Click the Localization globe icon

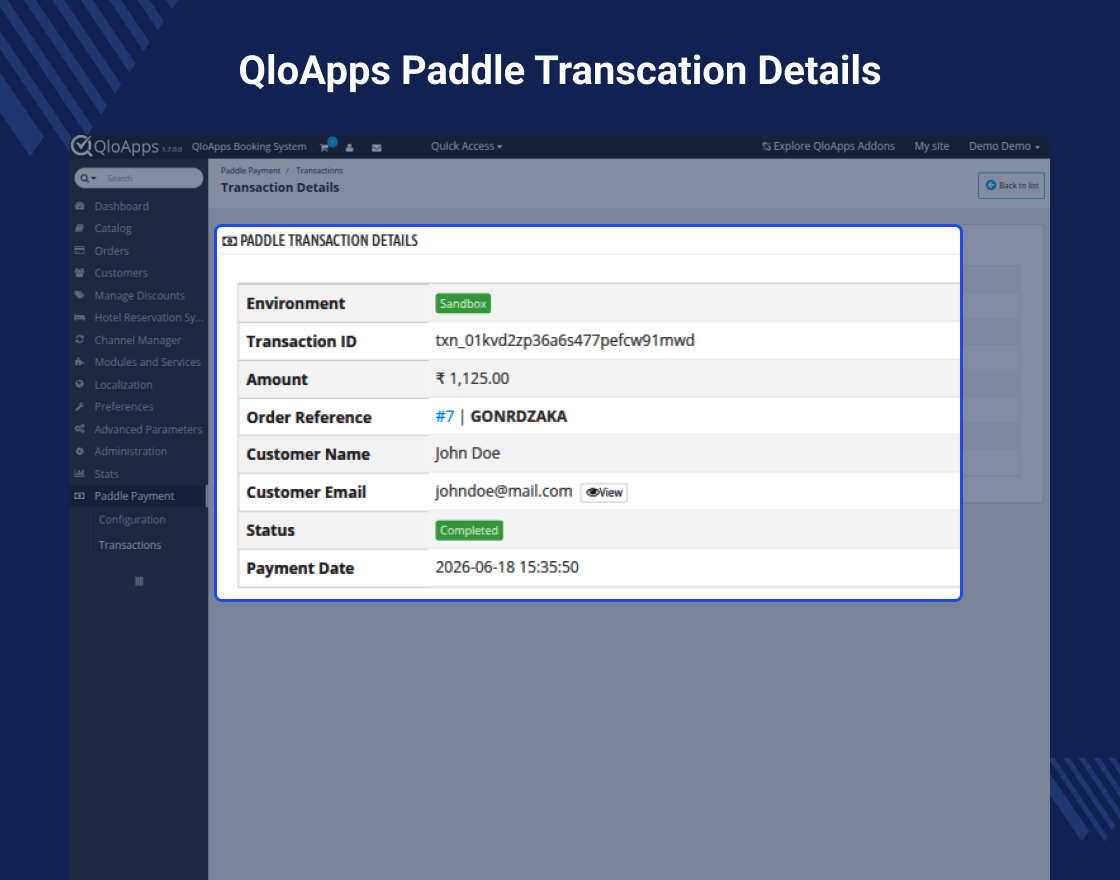(x=80, y=384)
